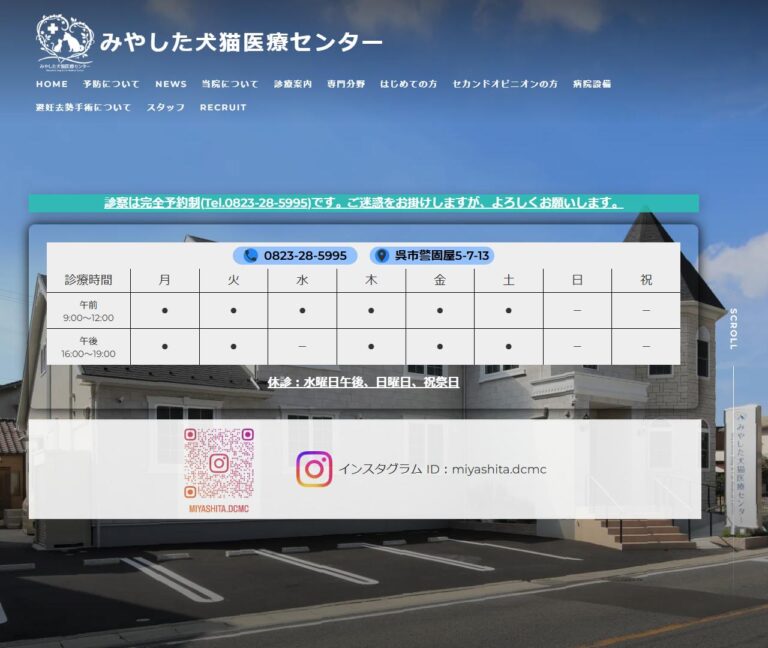Go to the スタッフ page
This screenshot has height=648, width=768.
pos(166,107)
